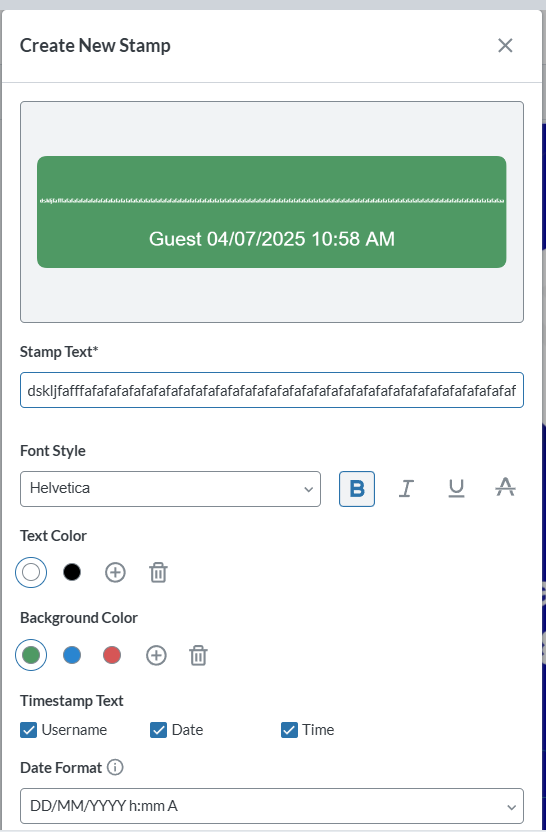
Task: Click into the Stamp Text field
Action: (x=272, y=391)
